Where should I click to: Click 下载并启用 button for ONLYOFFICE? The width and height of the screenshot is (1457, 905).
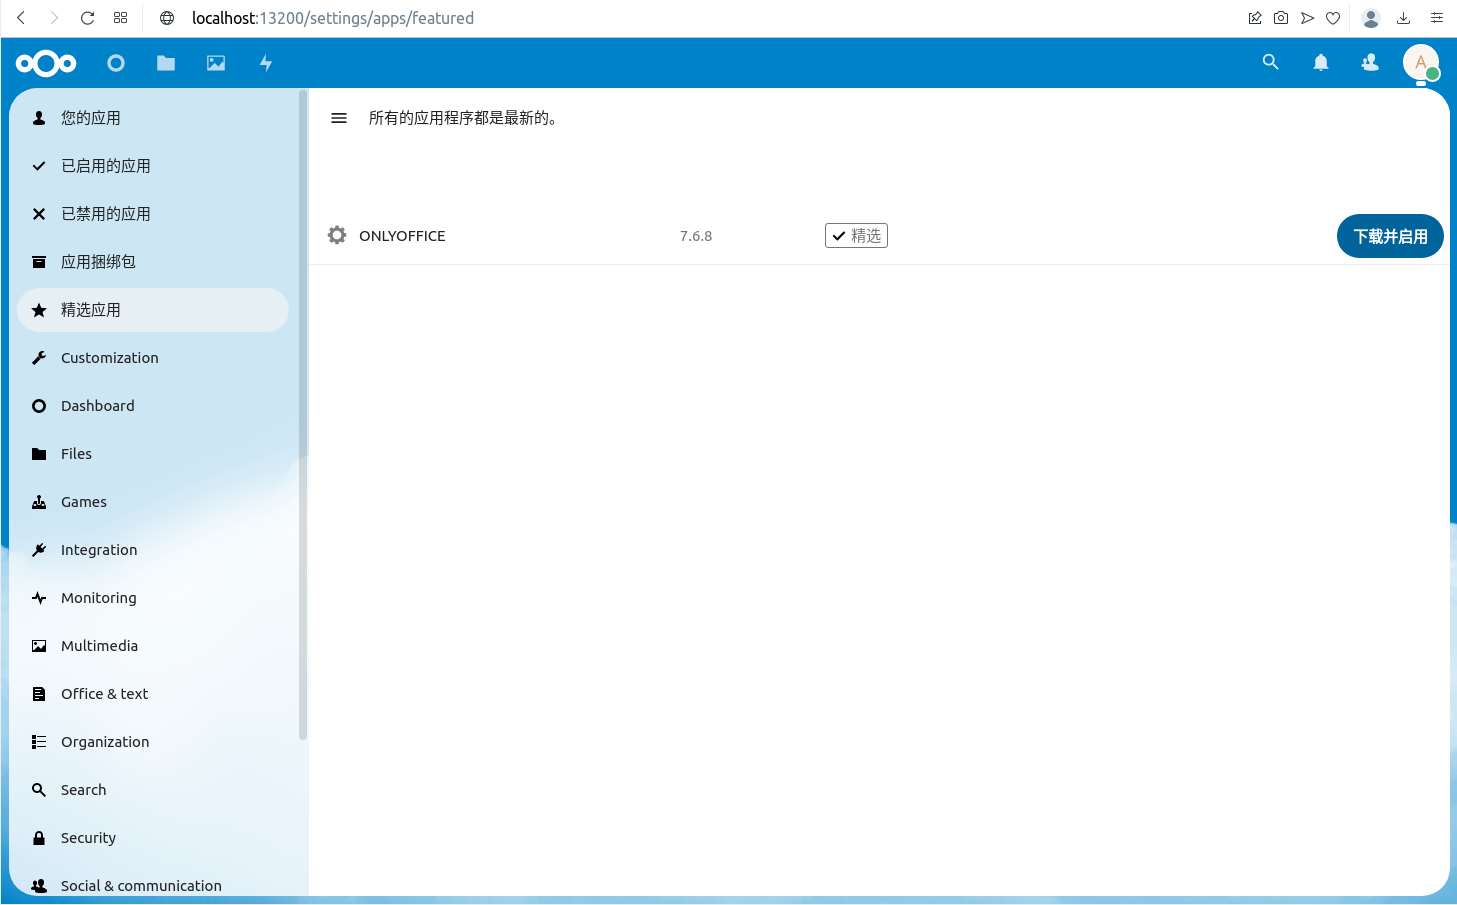click(x=1390, y=236)
